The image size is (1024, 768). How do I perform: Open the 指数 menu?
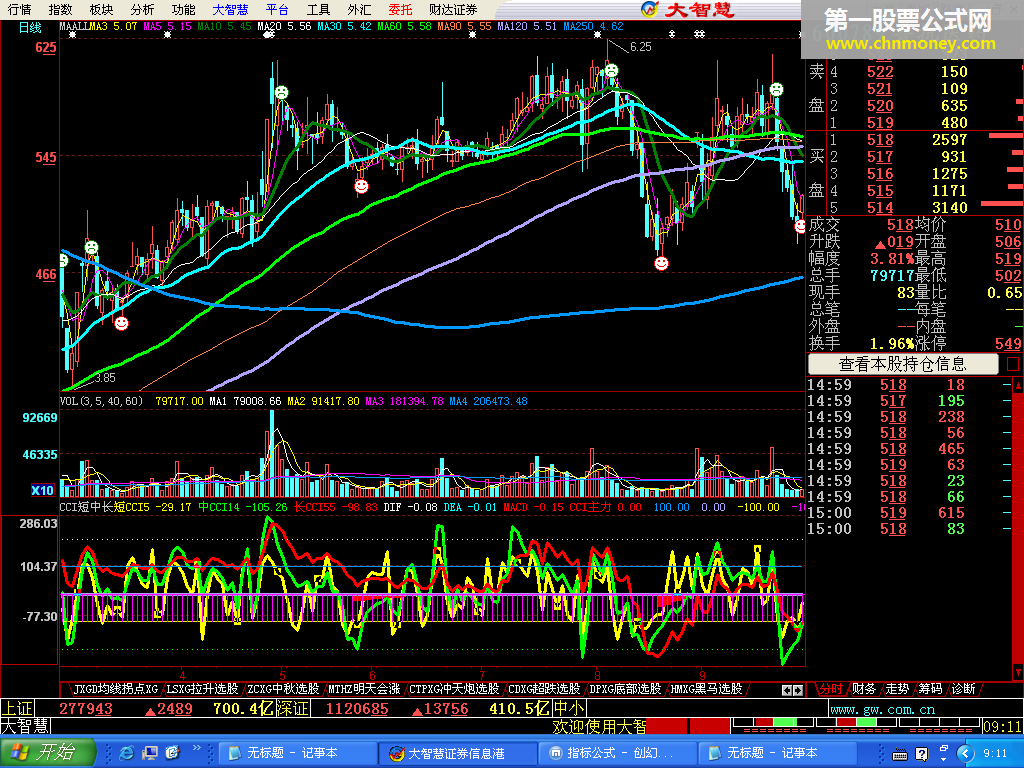tap(61, 10)
